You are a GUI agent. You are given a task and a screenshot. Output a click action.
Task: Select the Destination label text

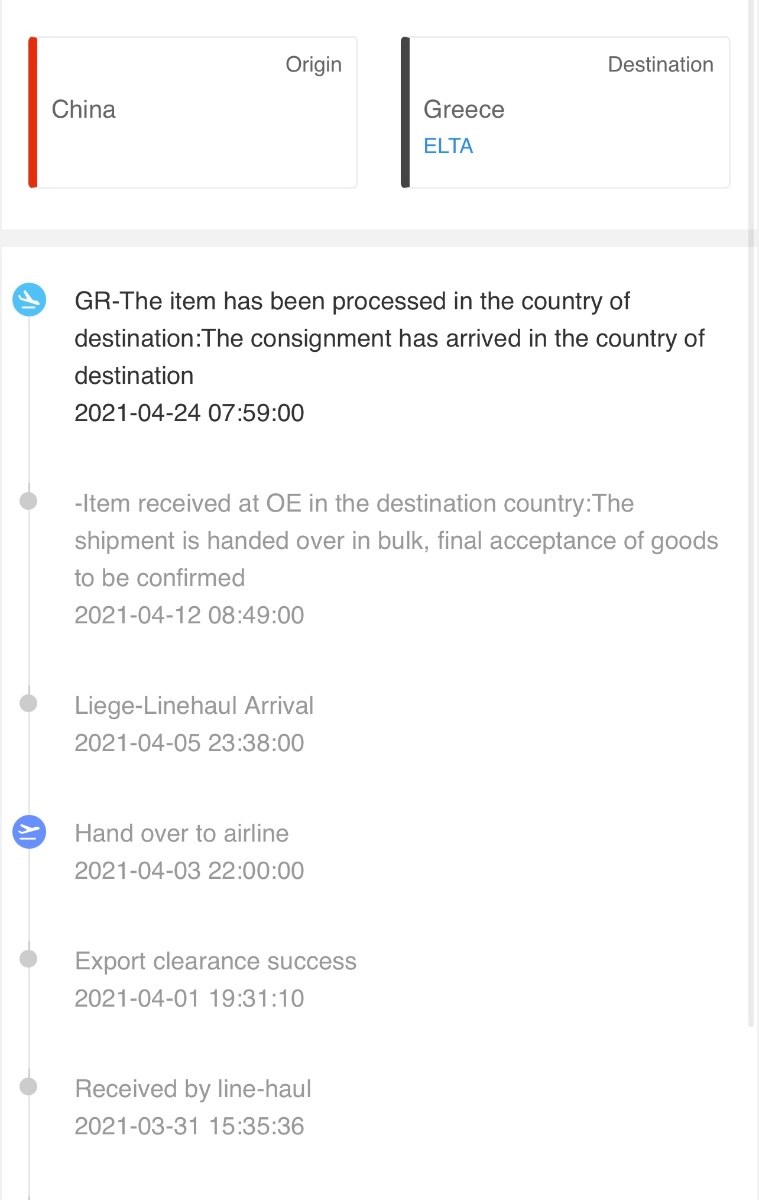point(661,64)
